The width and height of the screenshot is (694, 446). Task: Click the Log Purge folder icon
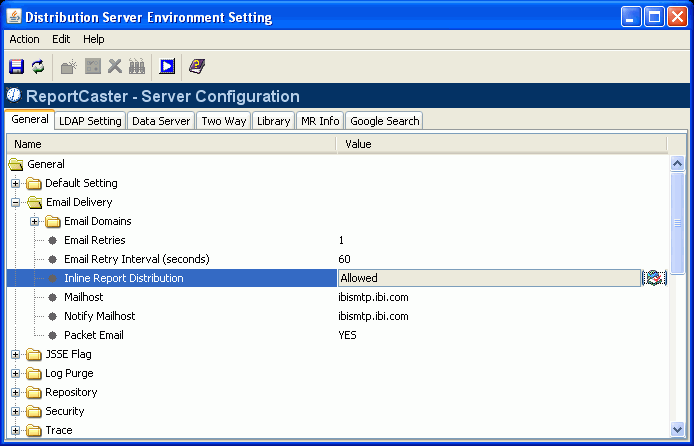tap(34, 373)
